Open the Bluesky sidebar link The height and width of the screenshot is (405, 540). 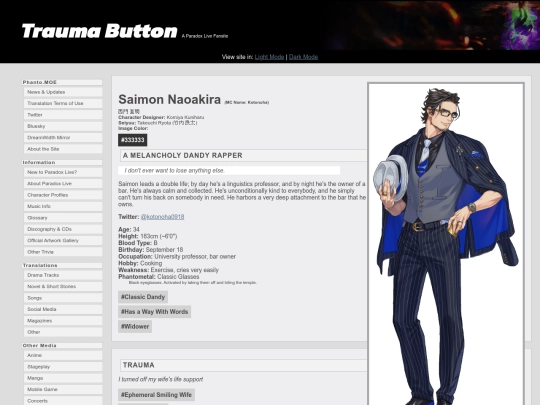63,126
